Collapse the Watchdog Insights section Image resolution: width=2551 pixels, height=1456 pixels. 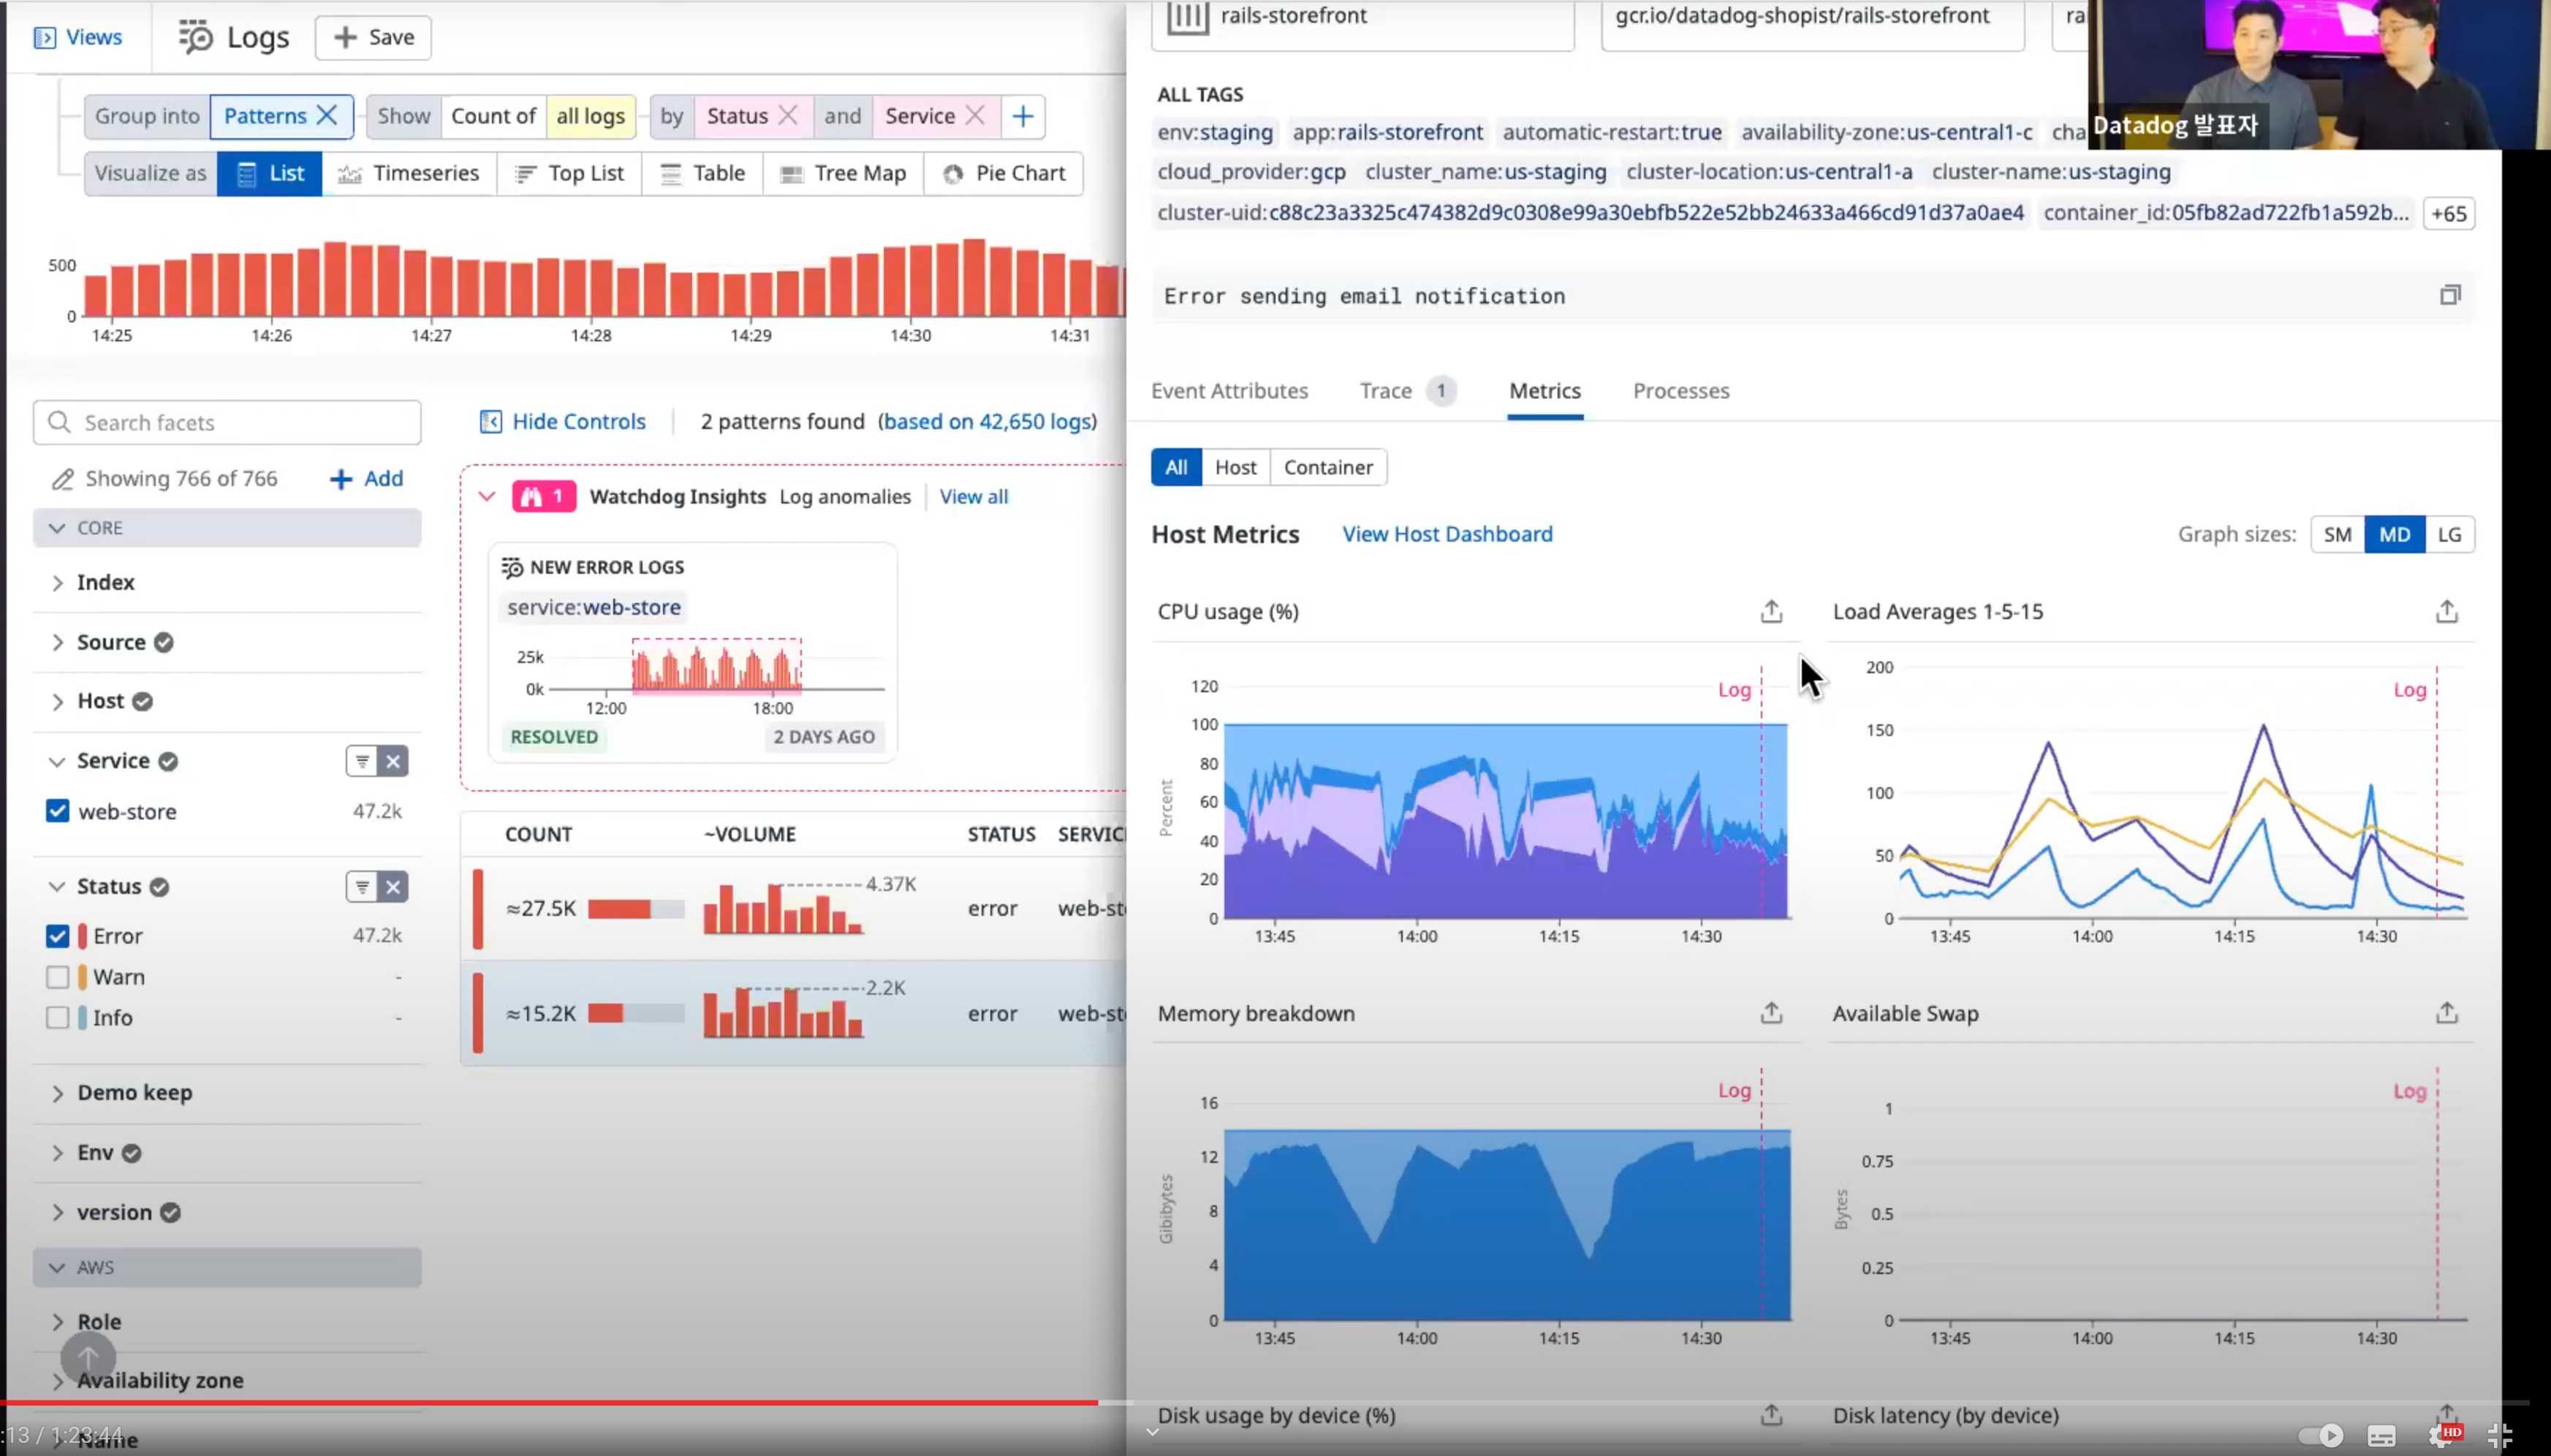point(487,497)
